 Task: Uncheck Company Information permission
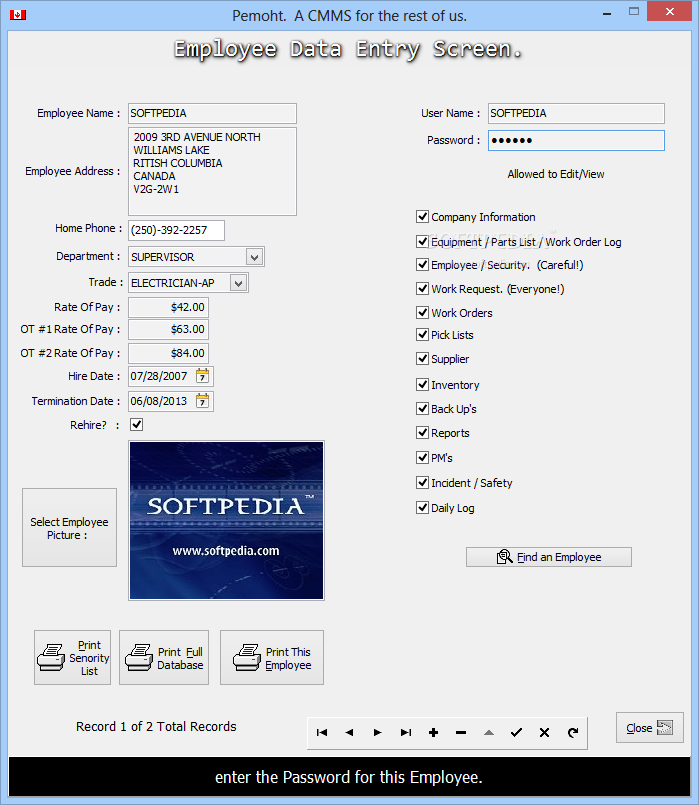point(422,217)
